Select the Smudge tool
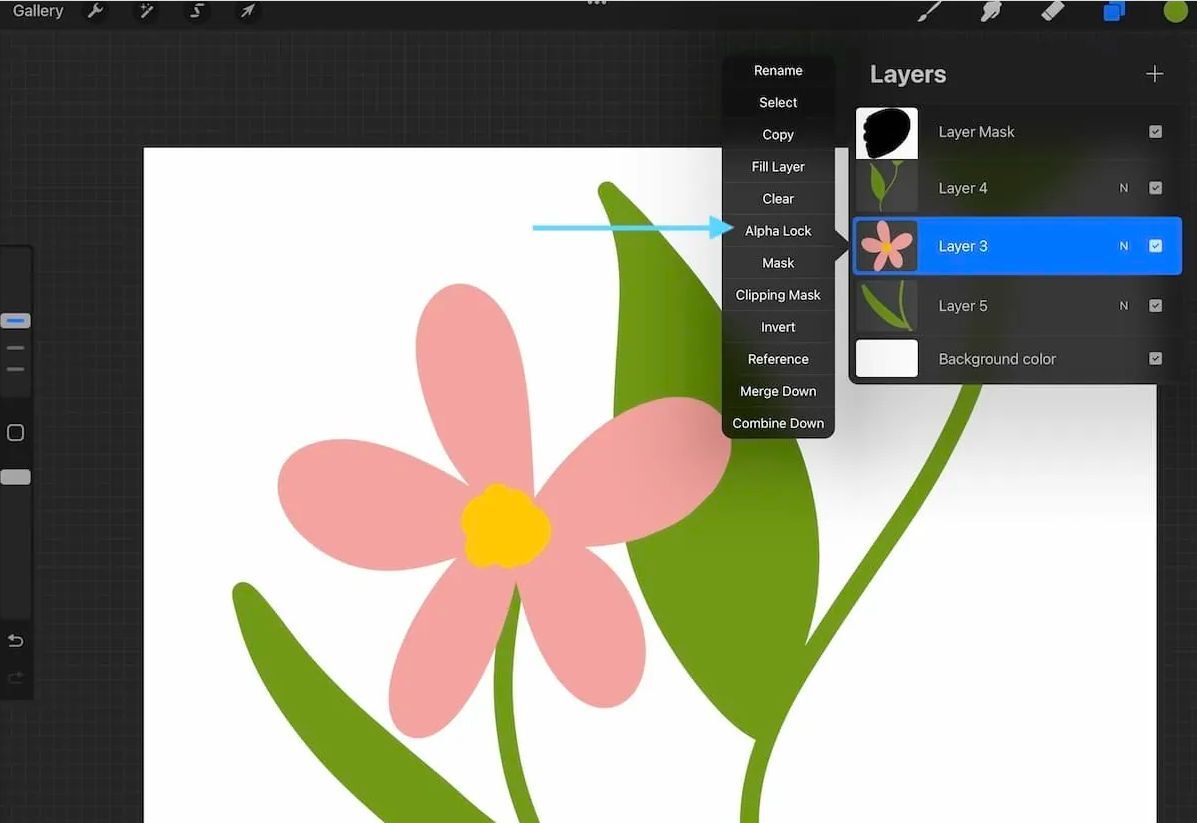Viewport: 1197px width, 823px height. pos(990,11)
